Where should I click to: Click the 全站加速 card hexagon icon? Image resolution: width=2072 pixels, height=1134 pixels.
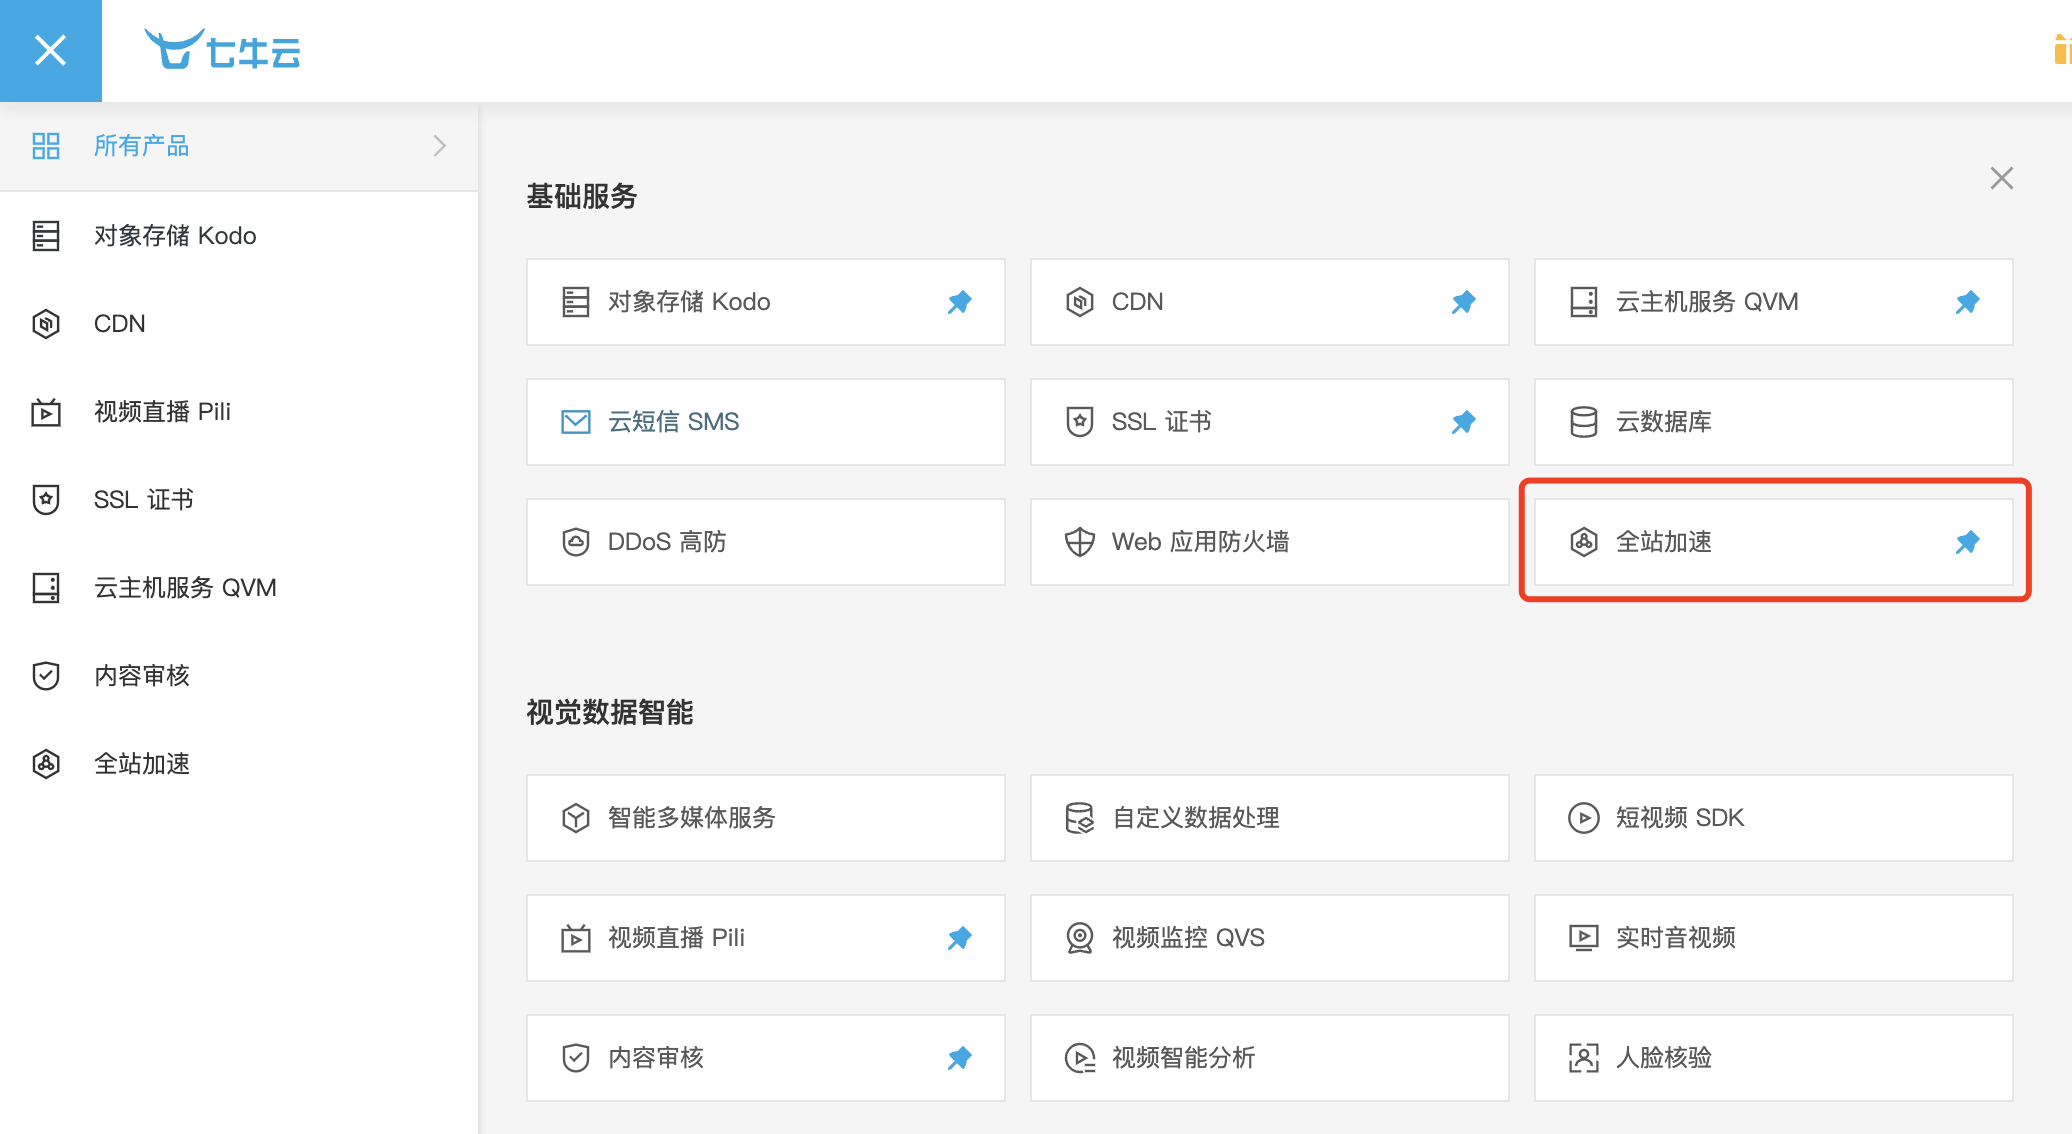coord(1584,542)
